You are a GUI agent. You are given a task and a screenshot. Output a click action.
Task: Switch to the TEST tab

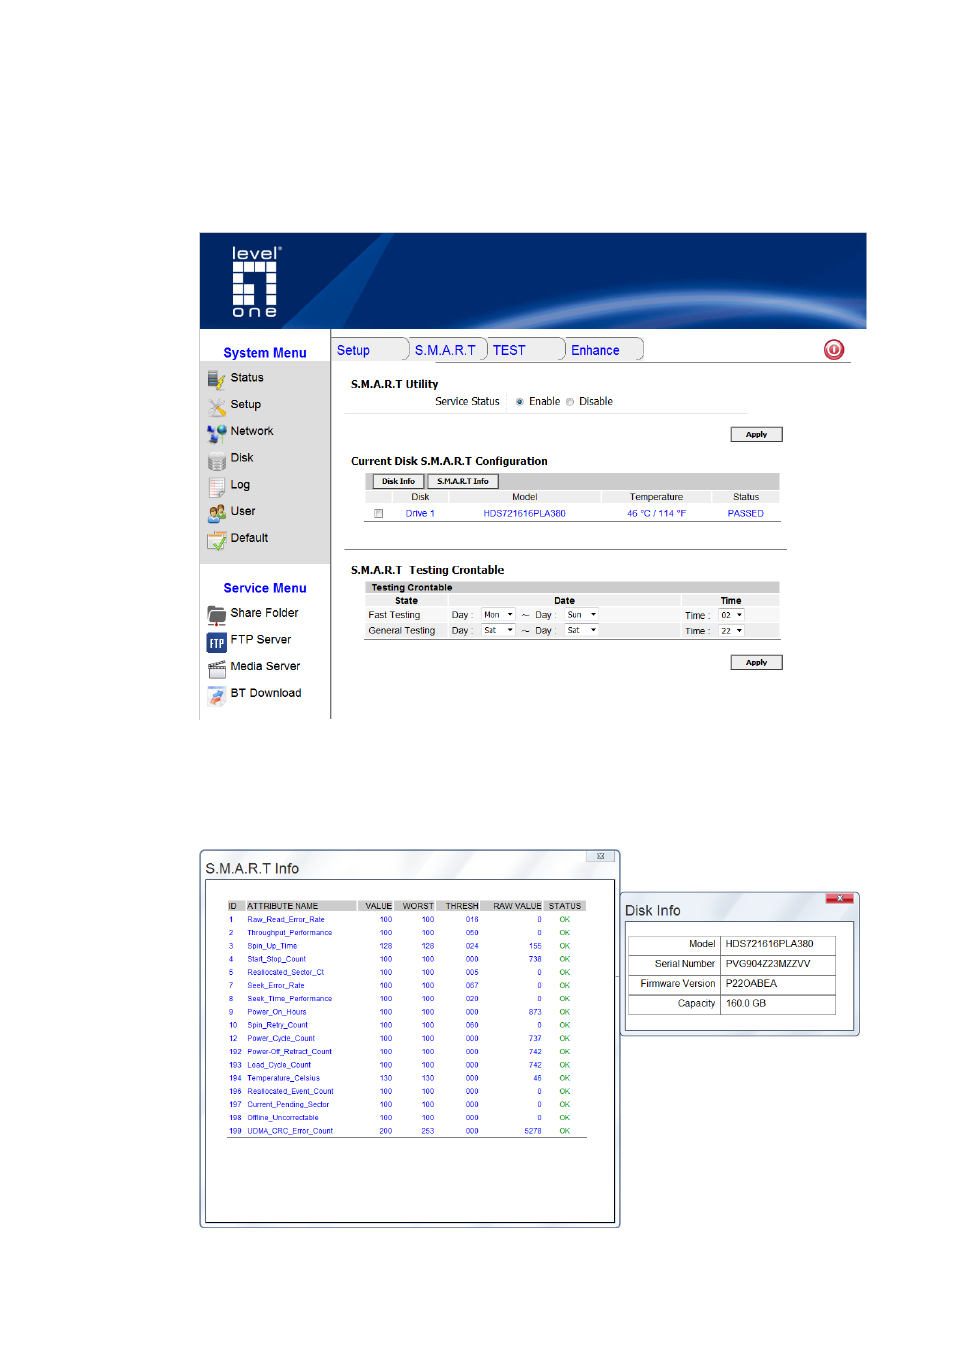[526, 350]
